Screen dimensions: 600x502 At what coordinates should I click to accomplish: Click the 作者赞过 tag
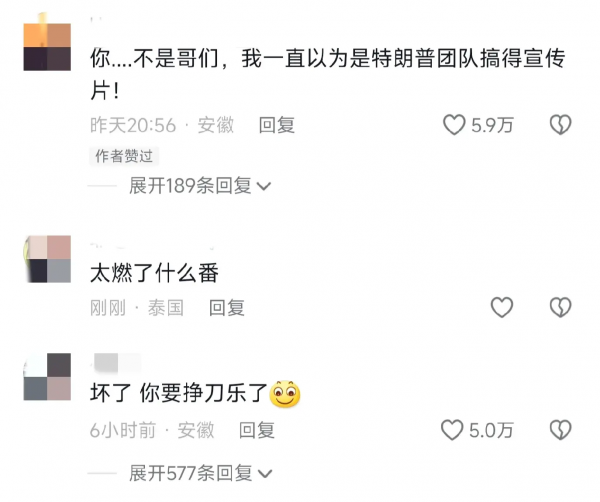coord(124,156)
